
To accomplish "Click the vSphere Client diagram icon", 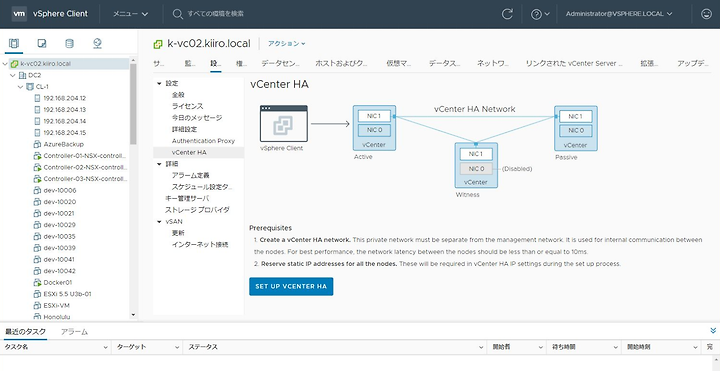I will [x=284, y=124].
